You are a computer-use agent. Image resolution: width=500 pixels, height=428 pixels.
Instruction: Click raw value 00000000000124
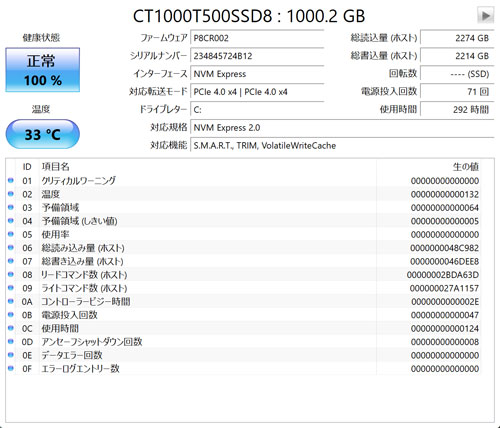pyautogui.click(x=445, y=328)
